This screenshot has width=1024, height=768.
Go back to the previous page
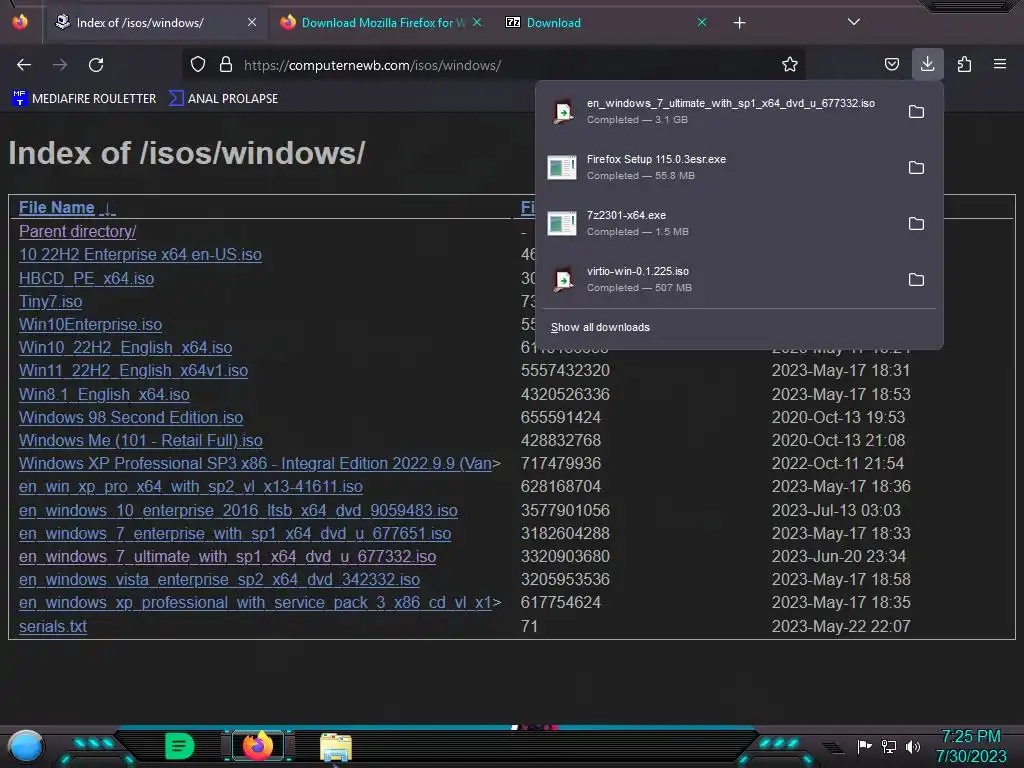24,65
